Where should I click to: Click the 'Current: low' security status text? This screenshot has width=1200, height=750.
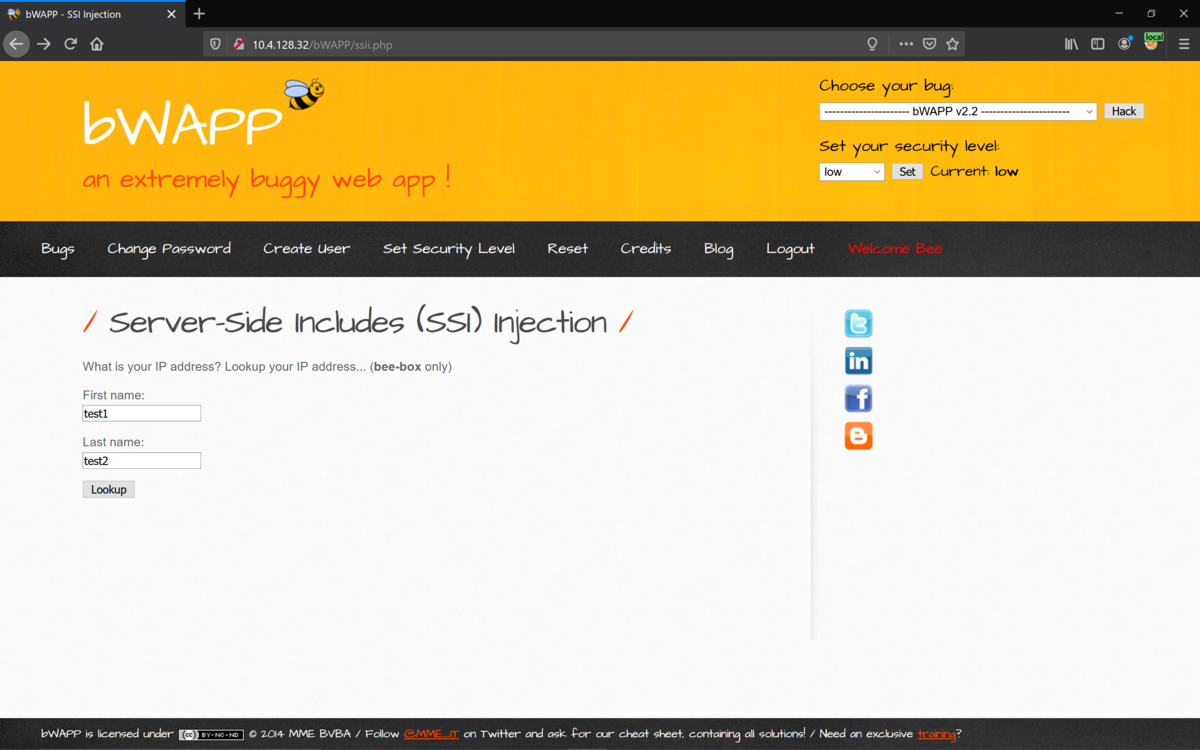(974, 172)
